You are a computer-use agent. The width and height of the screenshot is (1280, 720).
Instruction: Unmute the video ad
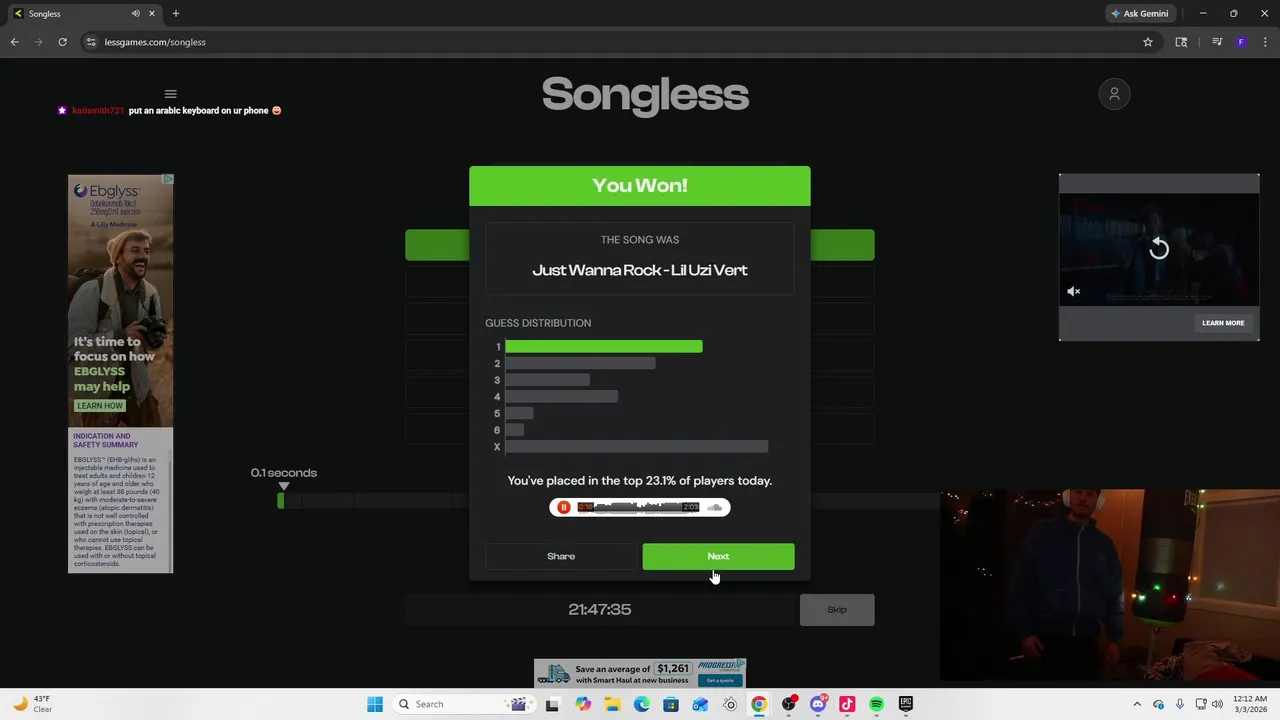point(1074,292)
